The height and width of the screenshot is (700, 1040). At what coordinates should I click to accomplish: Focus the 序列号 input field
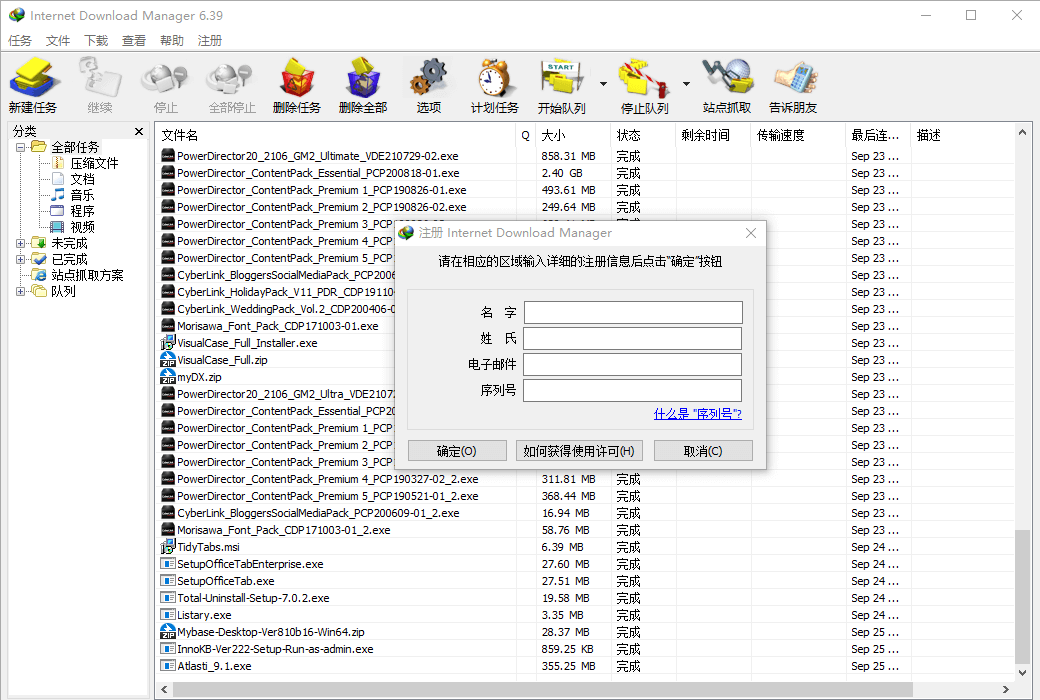(633, 390)
